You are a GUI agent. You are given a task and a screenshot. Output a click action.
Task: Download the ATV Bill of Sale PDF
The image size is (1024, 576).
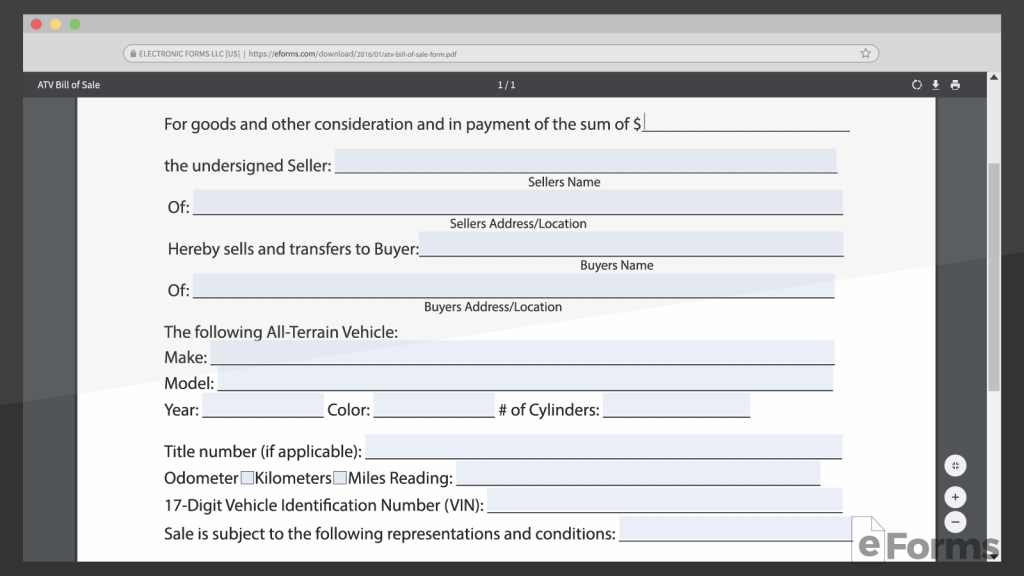936,85
